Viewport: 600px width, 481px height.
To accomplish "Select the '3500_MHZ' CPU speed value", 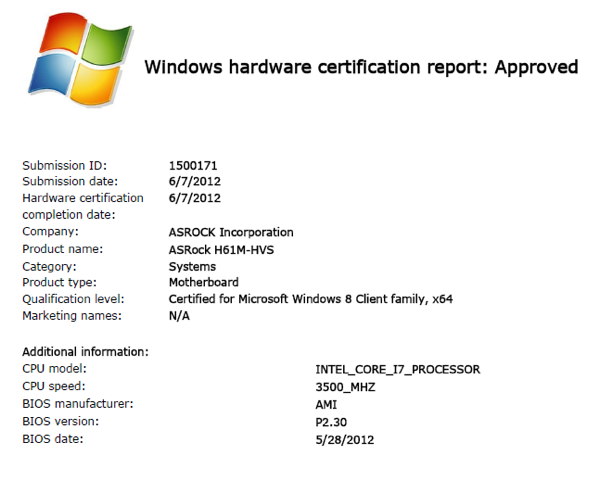I will [x=345, y=387].
